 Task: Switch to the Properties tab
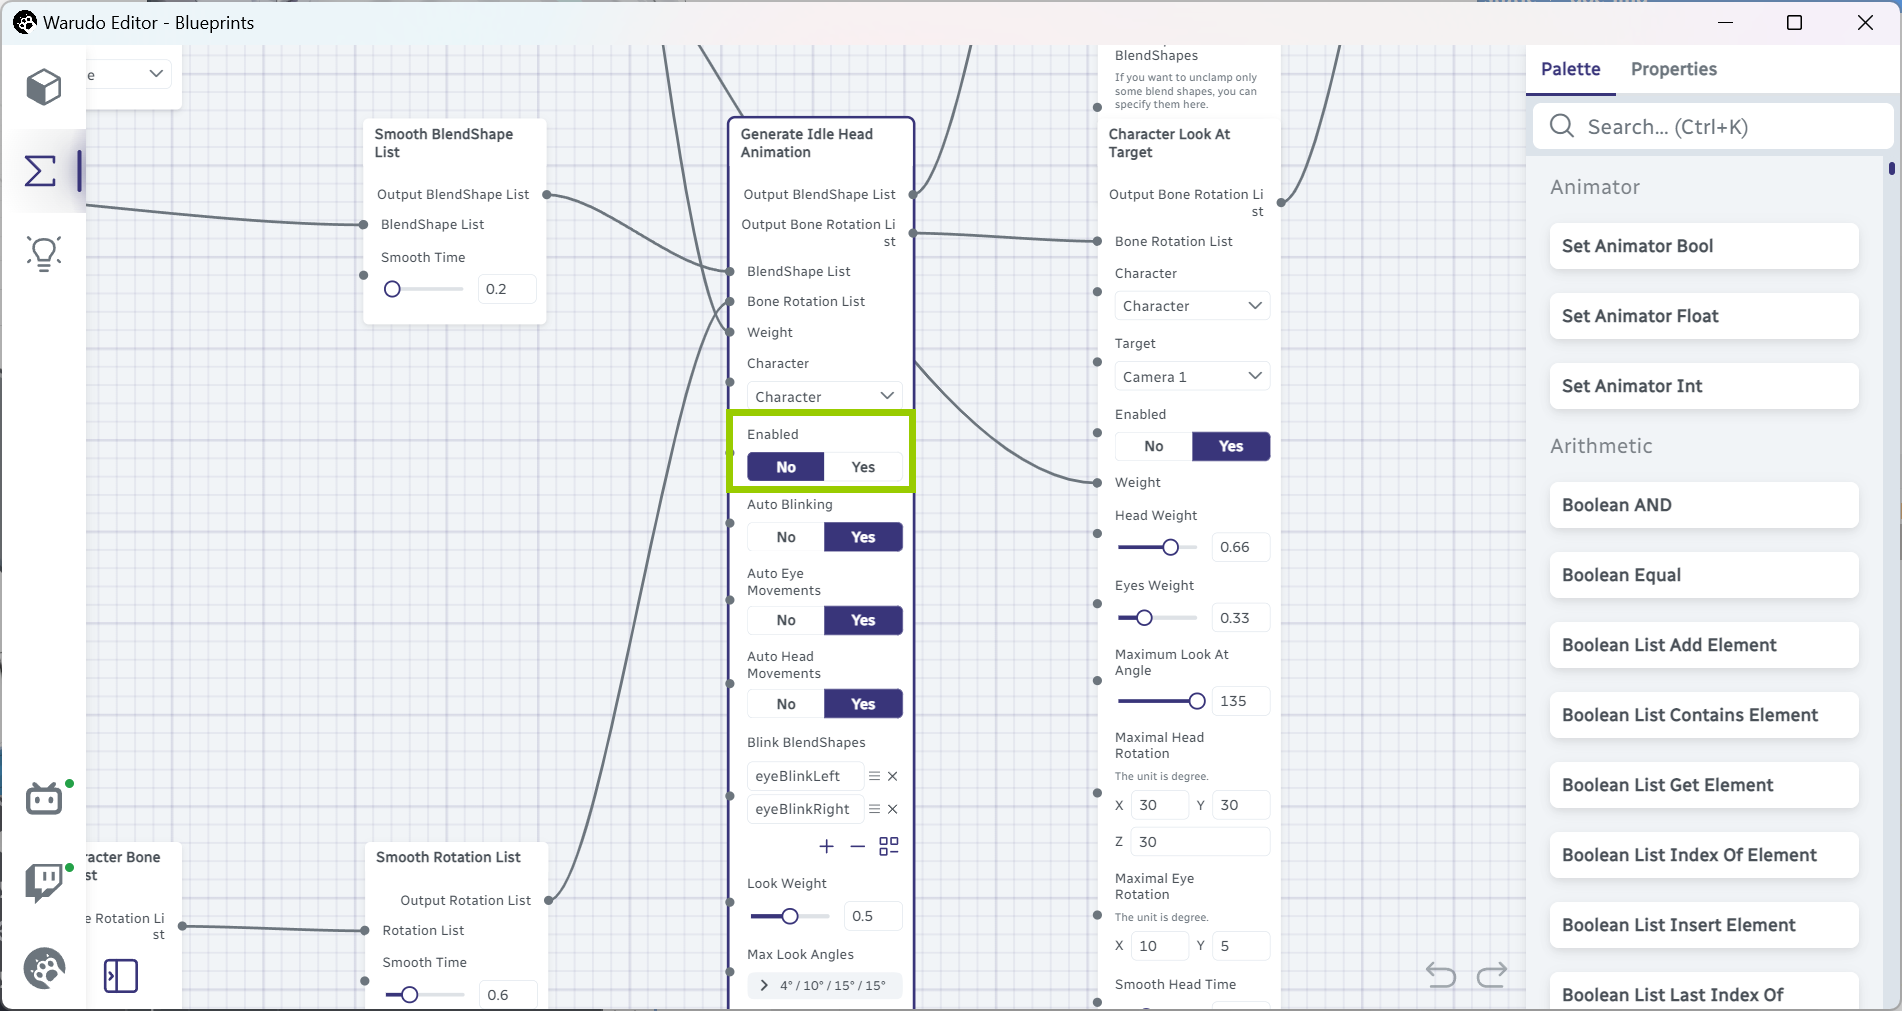1673,69
